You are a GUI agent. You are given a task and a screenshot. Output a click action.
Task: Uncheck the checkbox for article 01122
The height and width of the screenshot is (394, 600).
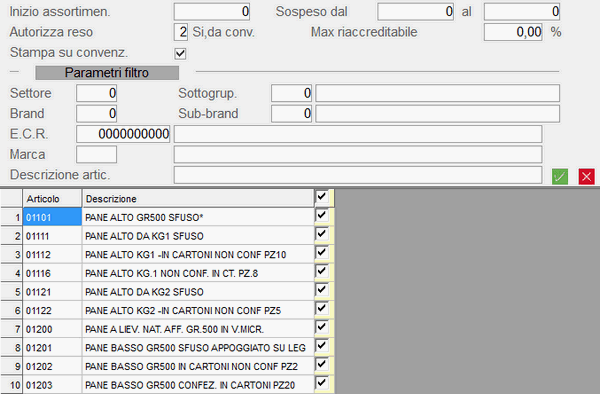pyautogui.click(x=321, y=308)
